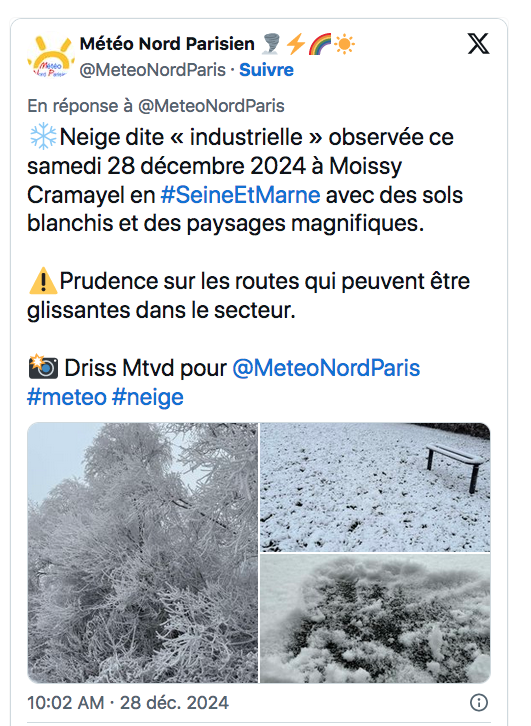The width and height of the screenshot is (531, 726).
Task: Open the @MeteoNordParis handle under the name
Action: pyautogui.click(x=153, y=70)
